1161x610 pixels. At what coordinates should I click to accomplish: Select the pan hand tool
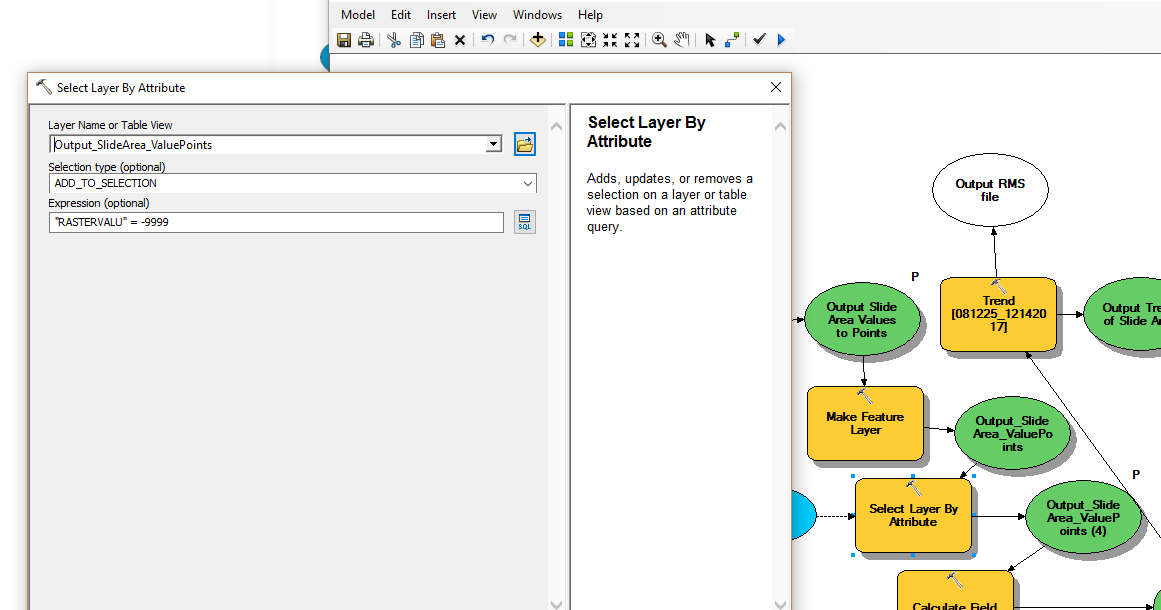point(682,40)
